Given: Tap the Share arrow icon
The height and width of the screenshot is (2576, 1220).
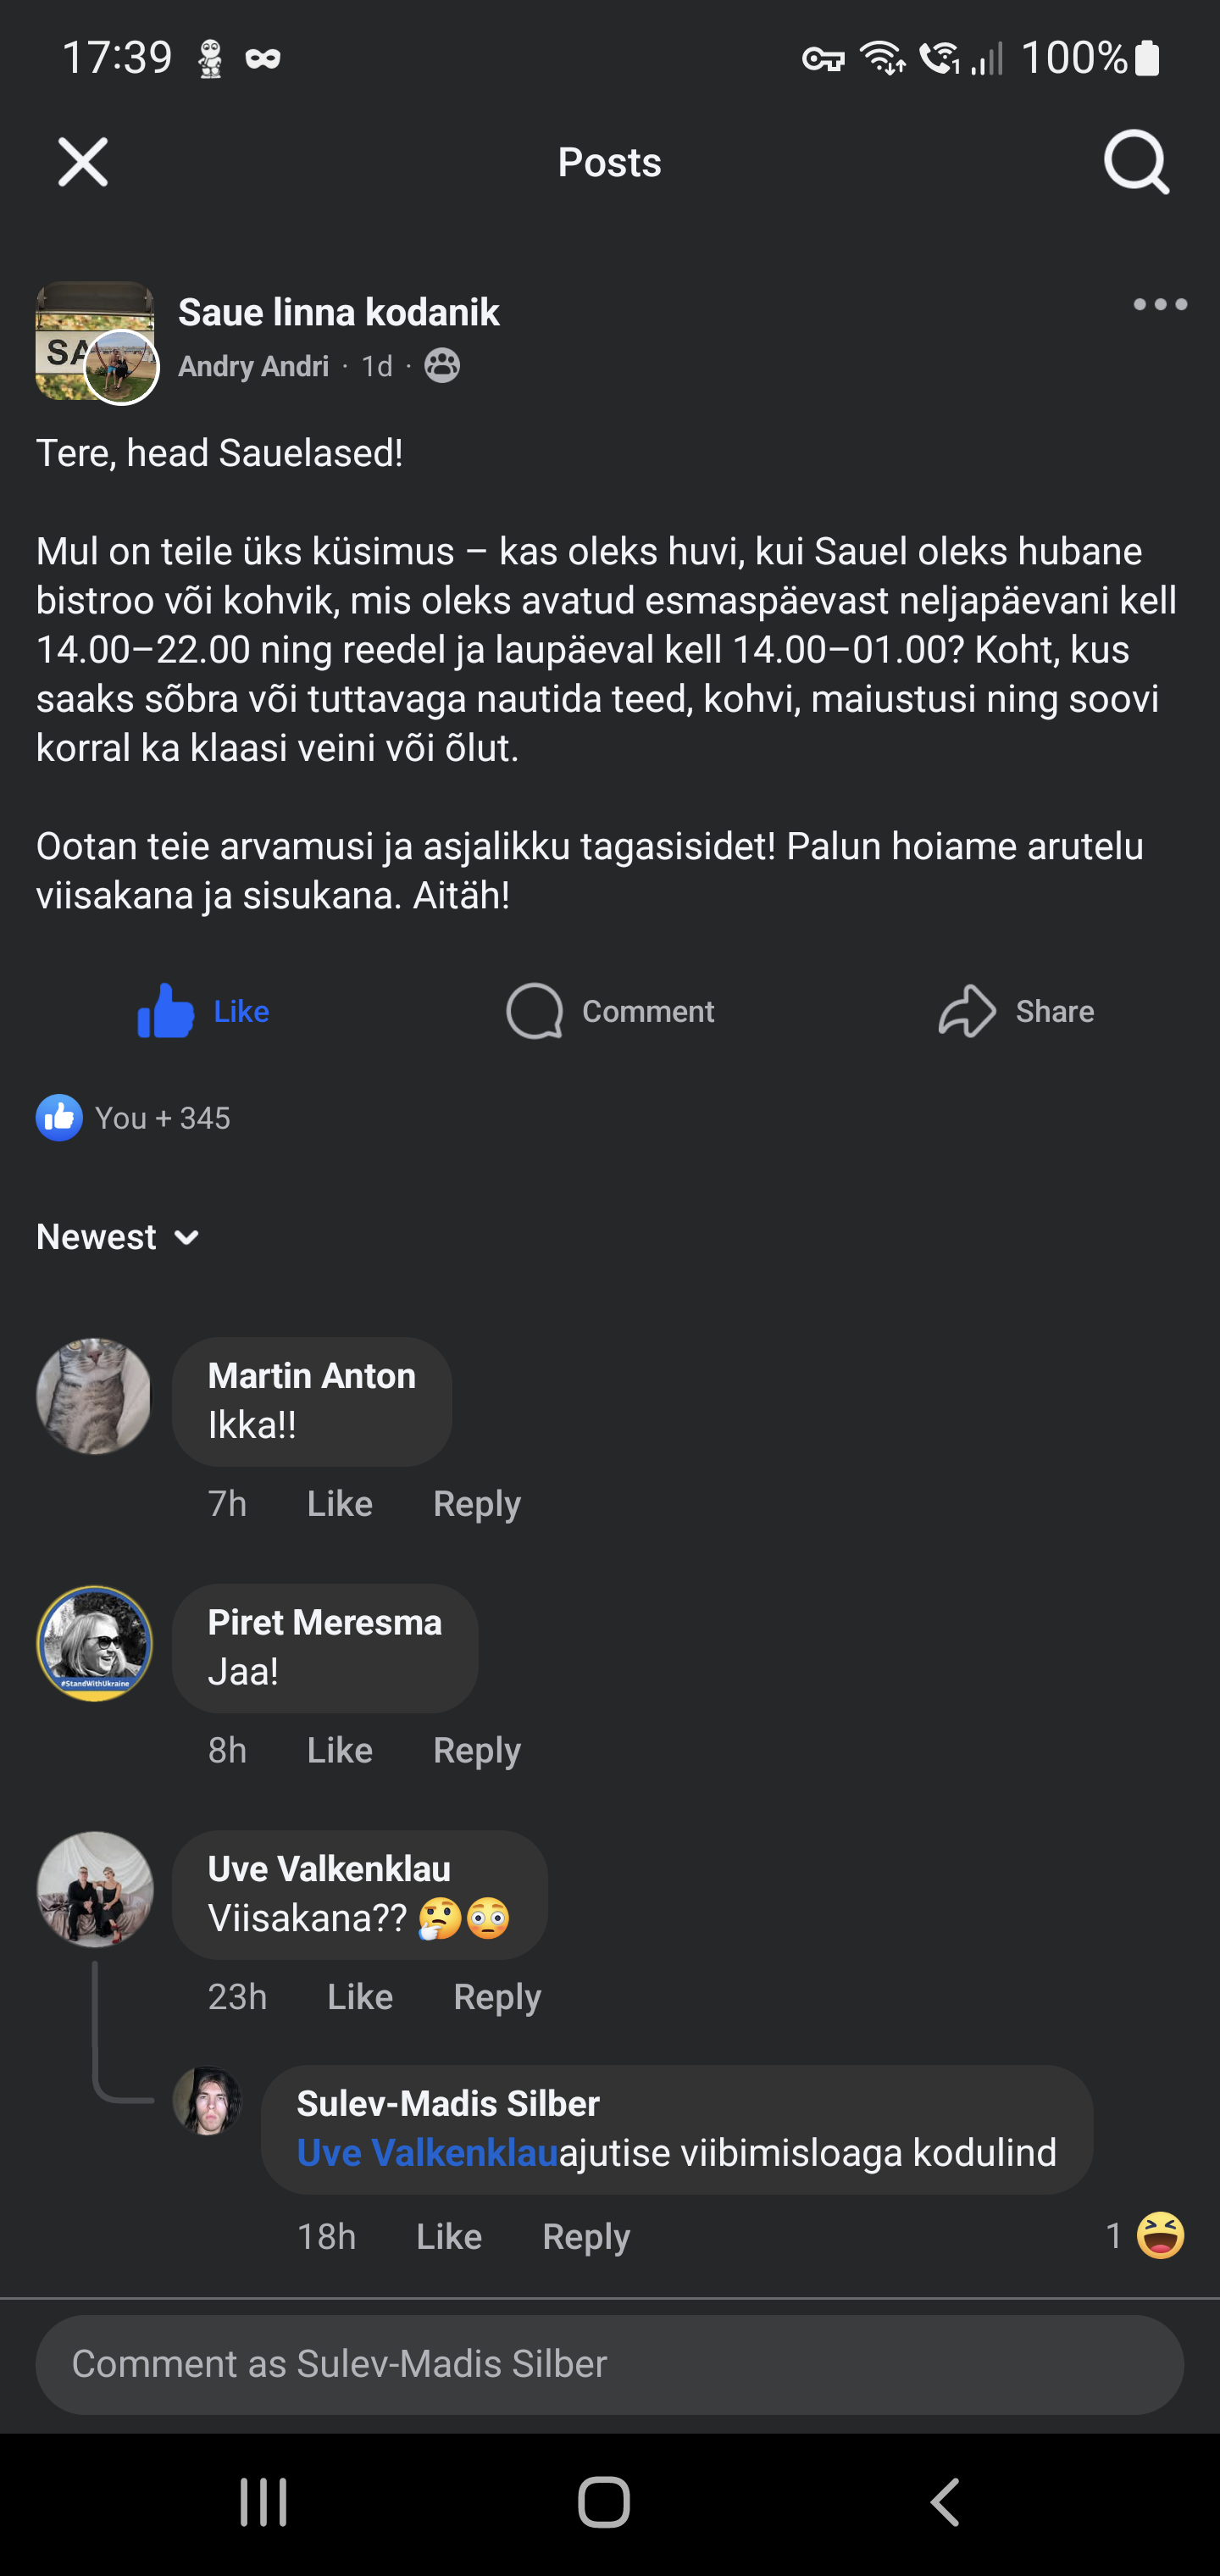Looking at the screenshot, I should click(x=967, y=1011).
